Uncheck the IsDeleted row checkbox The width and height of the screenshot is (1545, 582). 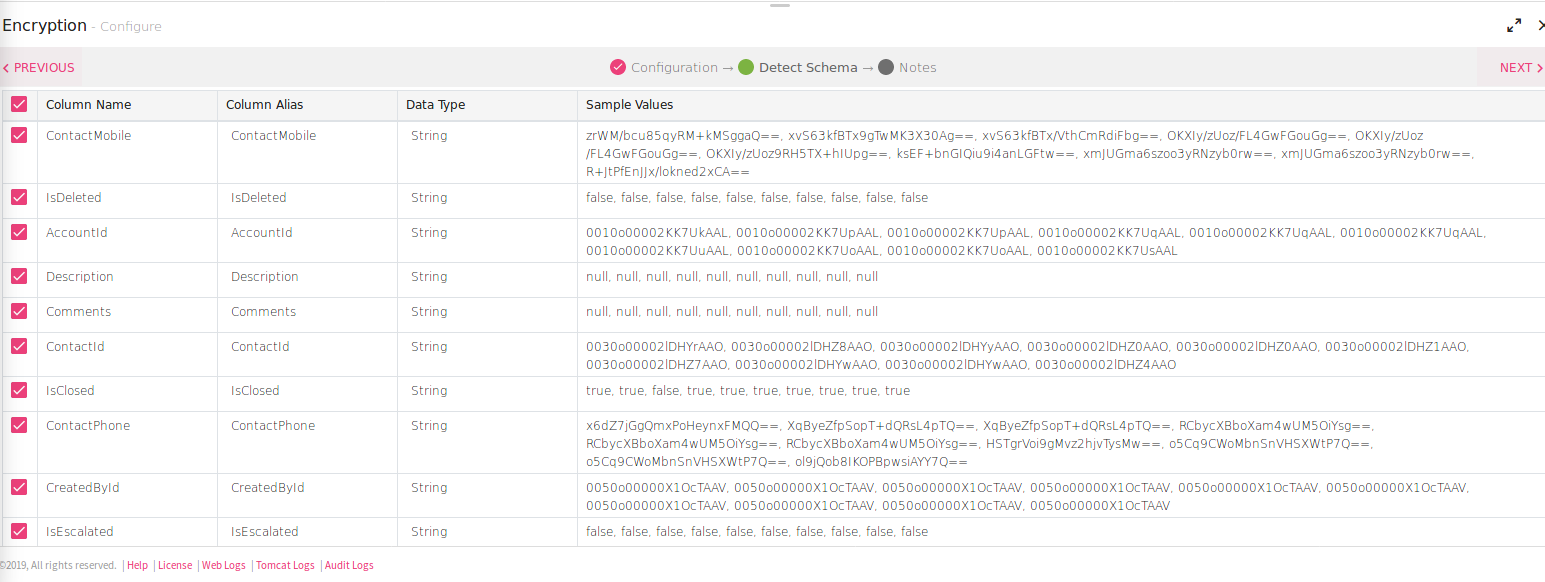coord(18,197)
